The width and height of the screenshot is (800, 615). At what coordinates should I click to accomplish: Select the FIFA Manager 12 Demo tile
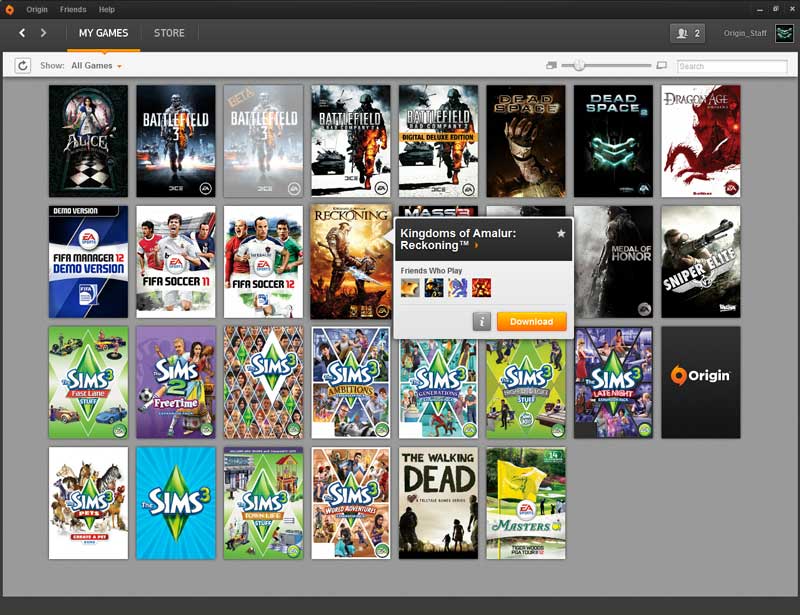coord(88,262)
